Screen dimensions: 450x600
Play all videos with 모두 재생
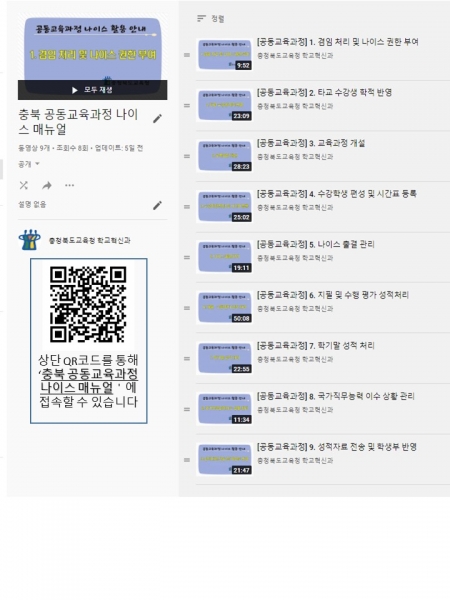point(92,90)
